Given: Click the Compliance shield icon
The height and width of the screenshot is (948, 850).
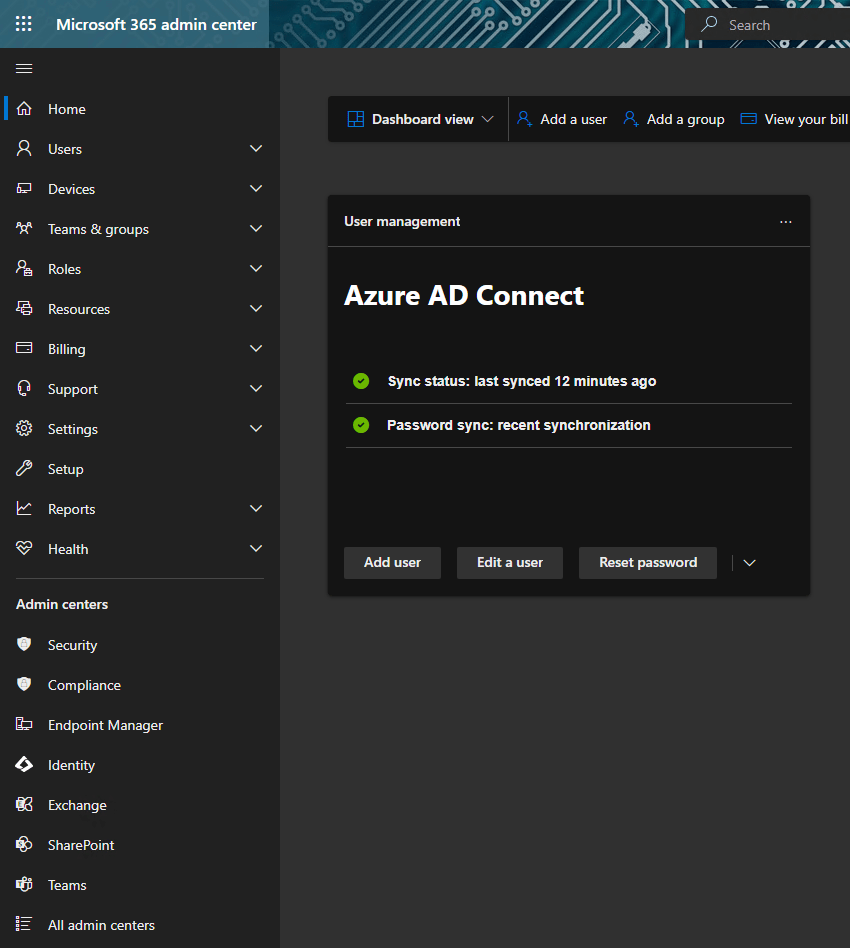Looking at the screenshot, I should 25,685.
